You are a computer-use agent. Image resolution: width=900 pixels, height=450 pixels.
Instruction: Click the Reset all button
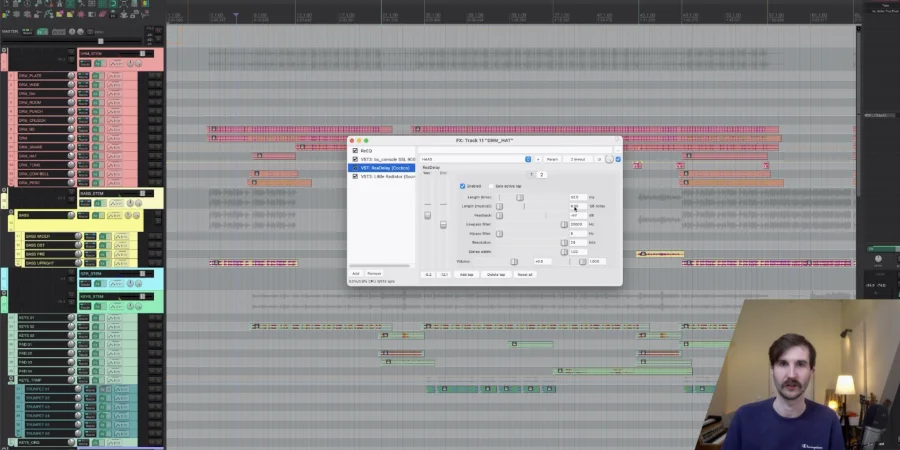point(525,274)
